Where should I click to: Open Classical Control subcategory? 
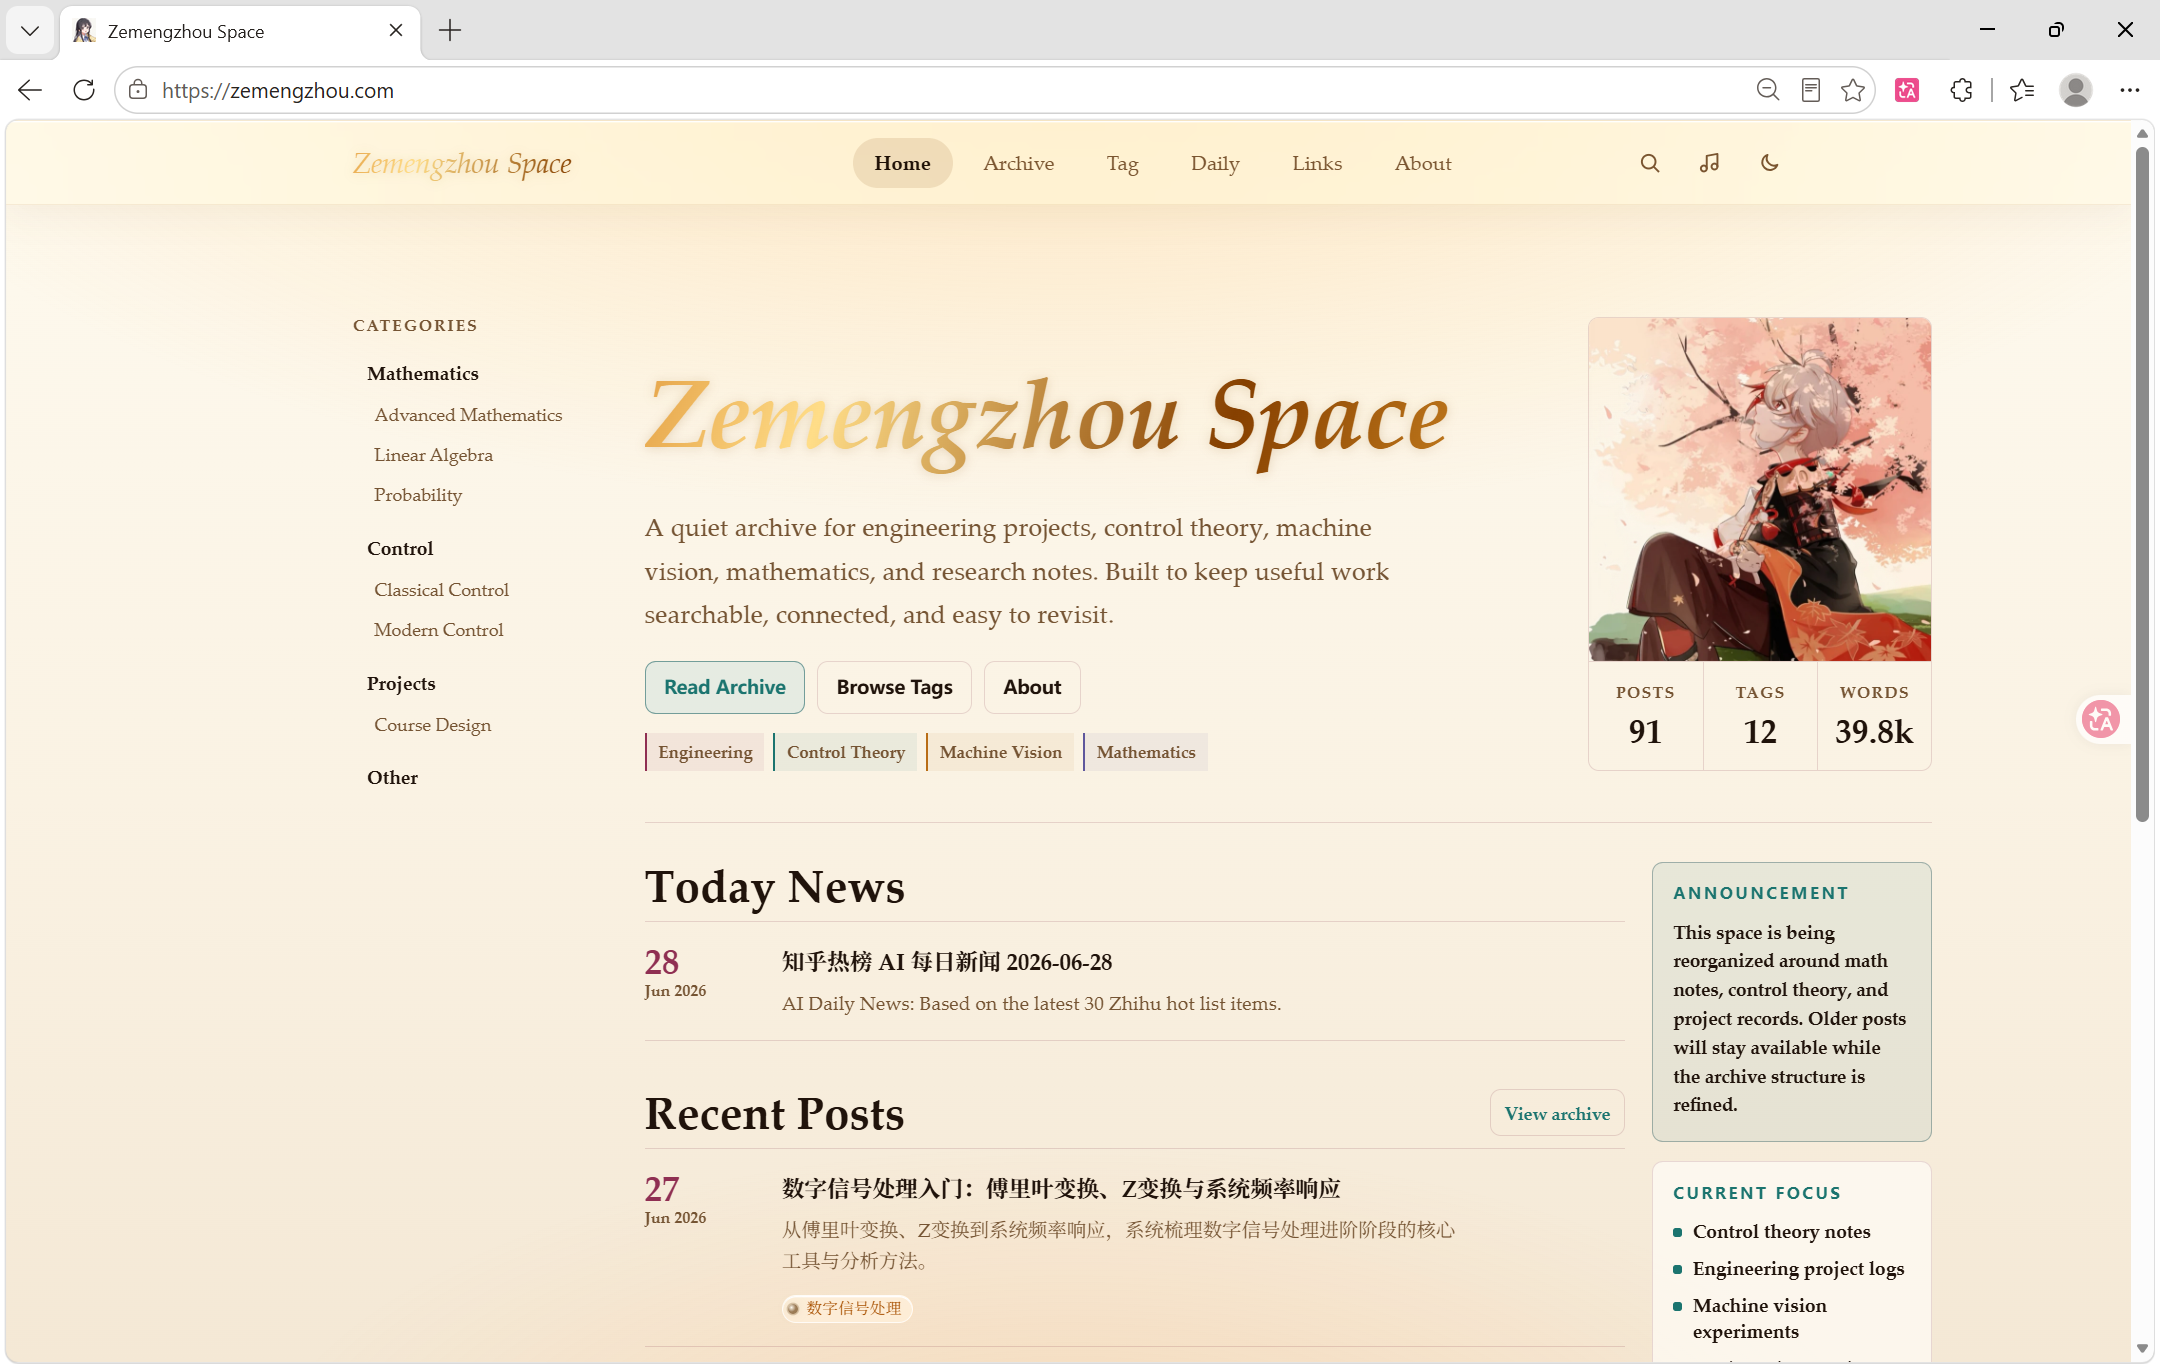441,590
